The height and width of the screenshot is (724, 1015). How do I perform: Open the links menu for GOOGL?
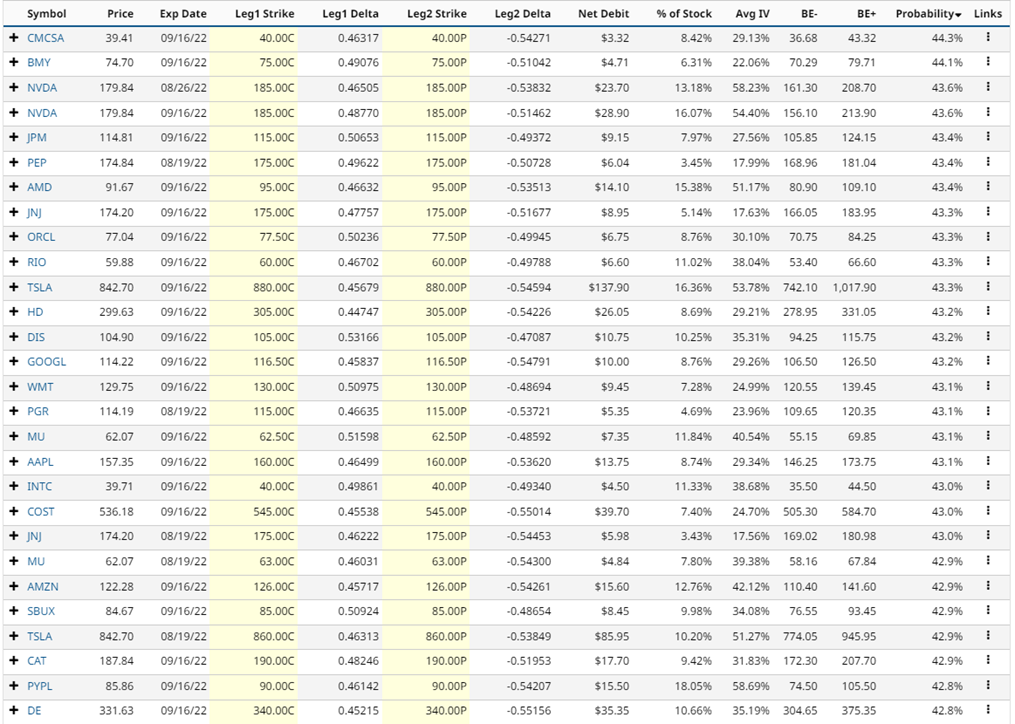coord(988,361)
